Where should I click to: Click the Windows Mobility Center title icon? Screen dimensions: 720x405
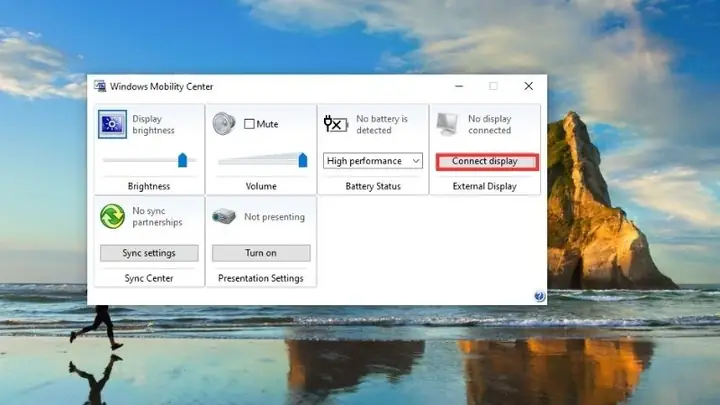(100, 86)
